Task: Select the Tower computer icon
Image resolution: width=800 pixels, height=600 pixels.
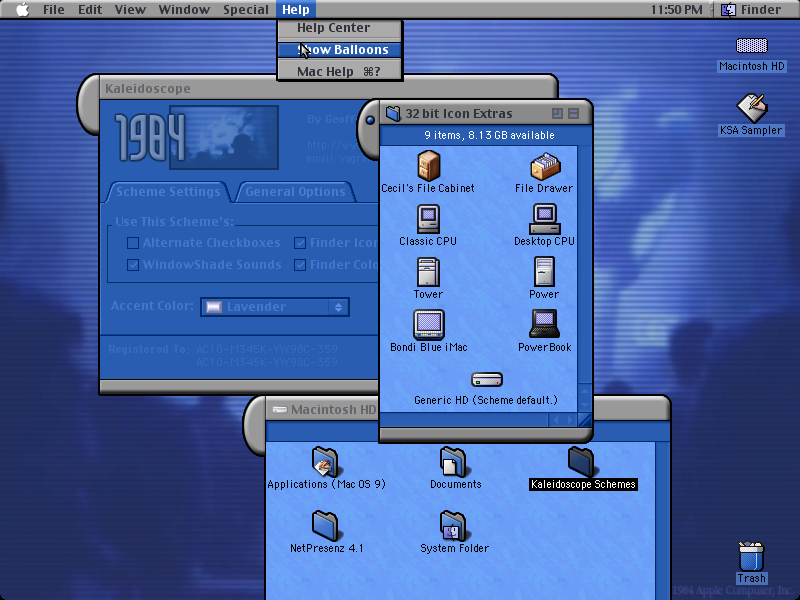Action: click(428, 272)
